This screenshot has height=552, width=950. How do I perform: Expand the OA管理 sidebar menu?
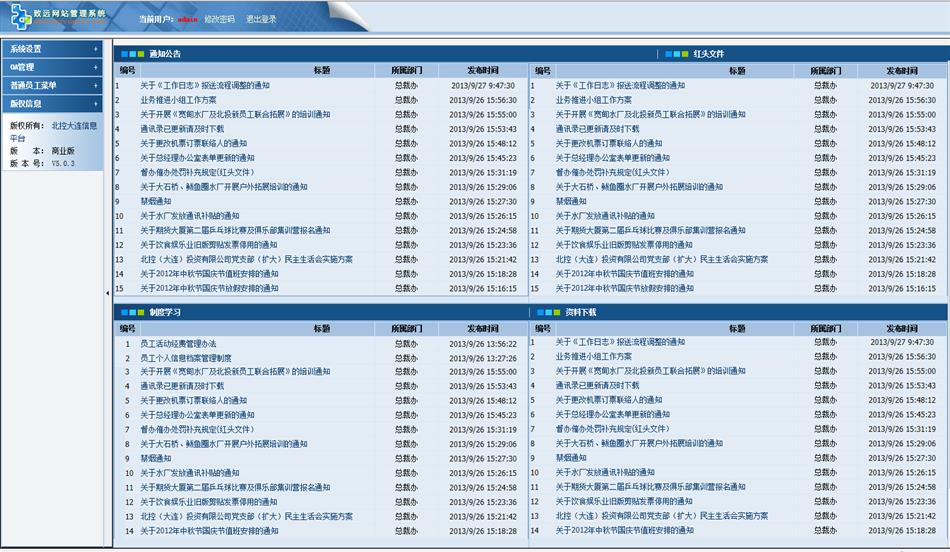[x=51, y=67]
